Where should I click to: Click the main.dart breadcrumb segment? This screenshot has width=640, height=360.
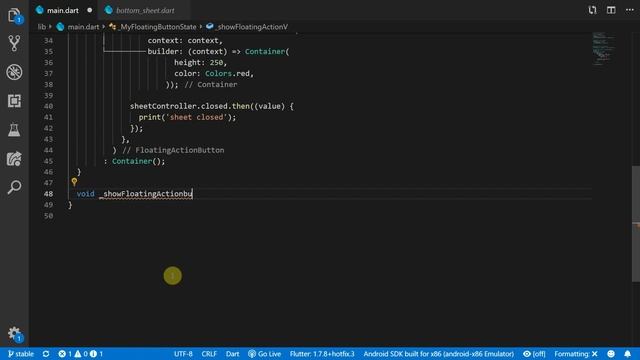[x=83, y=27]
